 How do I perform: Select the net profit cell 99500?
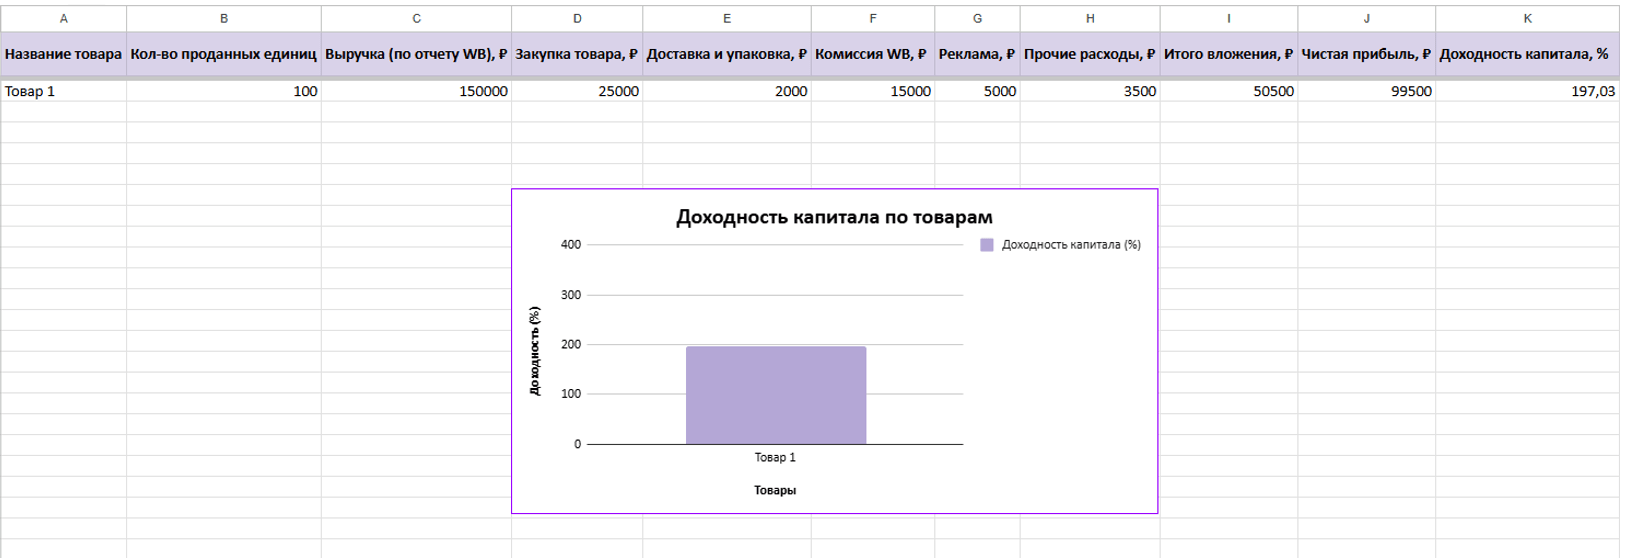(1367, 91)
